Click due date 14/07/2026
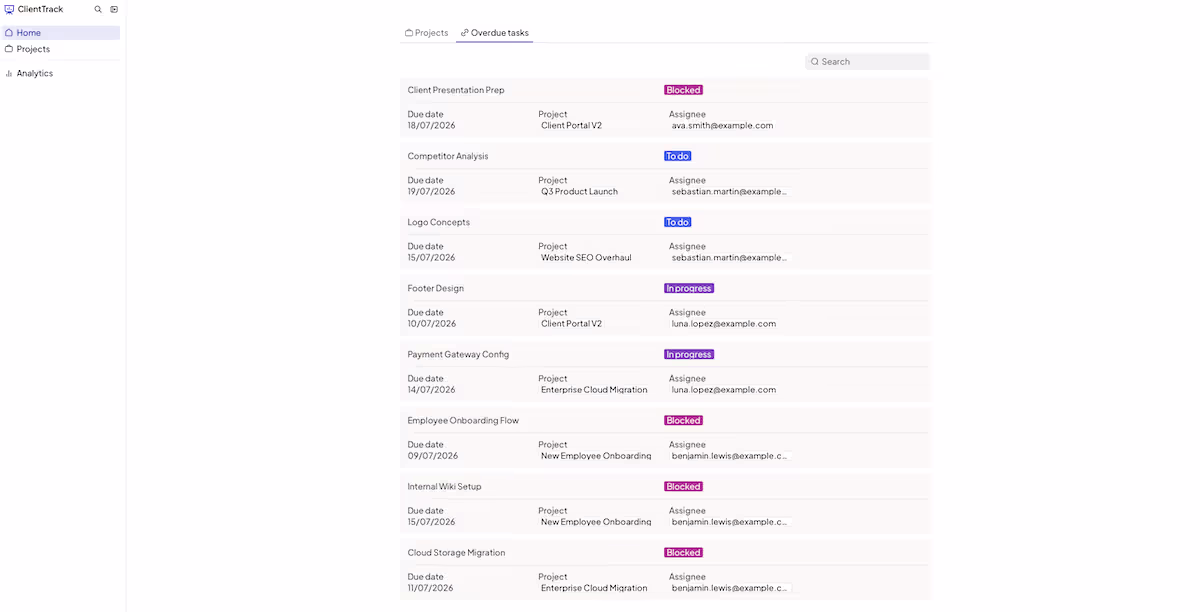The width and height of the screenshot is (1200, 612). (x=431, y=390)
